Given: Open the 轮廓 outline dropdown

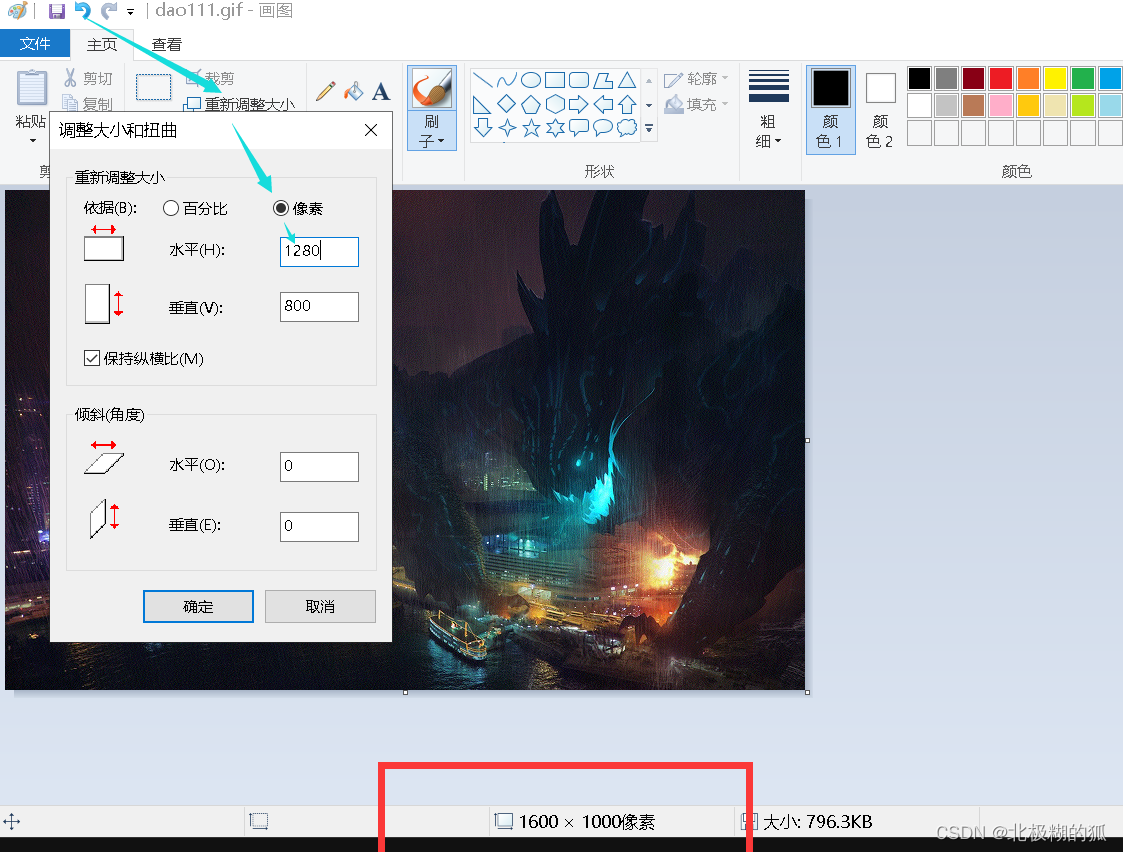Looking at the screenshot, I should click(x=696, y=79).
